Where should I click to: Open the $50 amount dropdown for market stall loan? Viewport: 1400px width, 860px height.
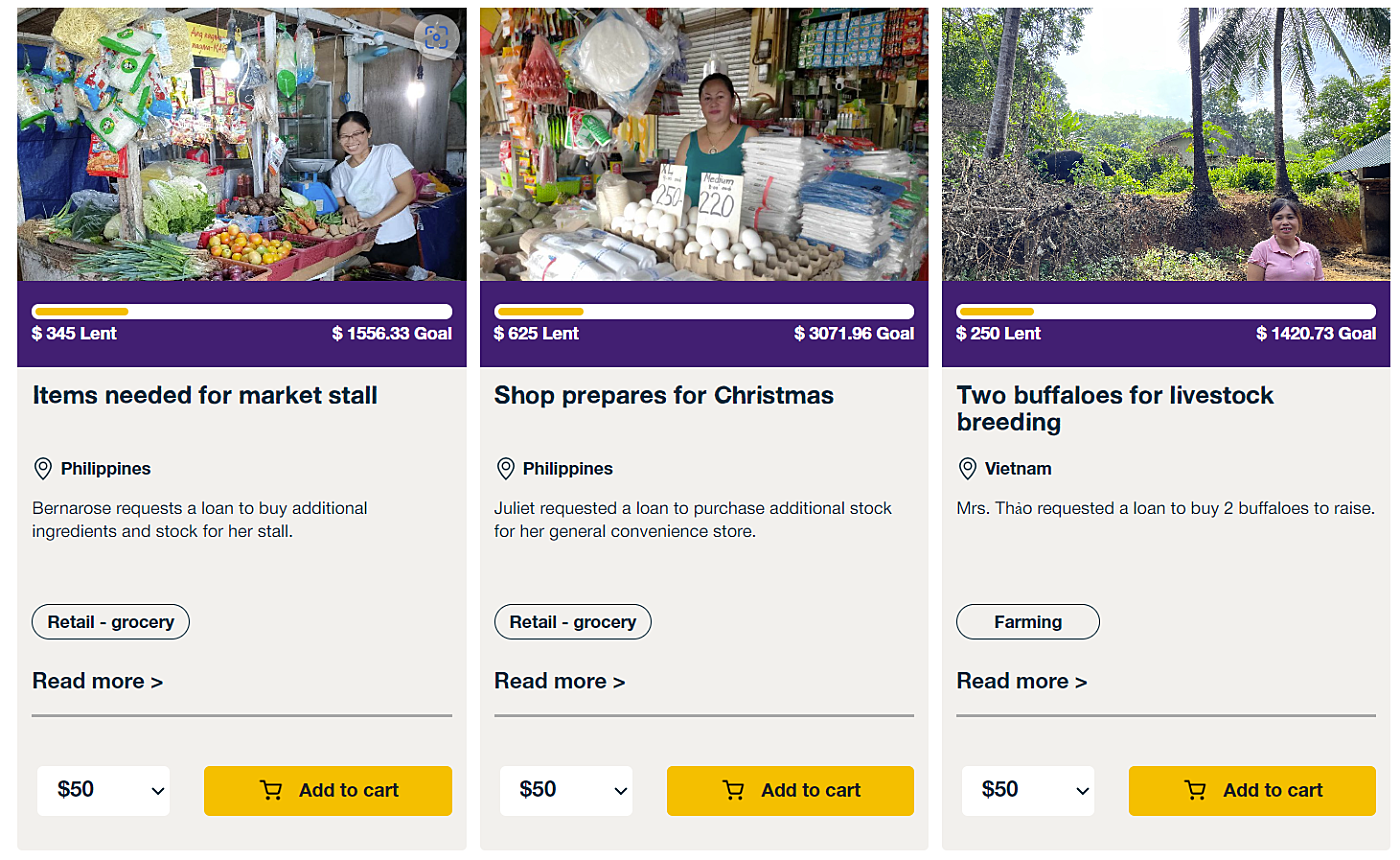[x=103, y=791]
